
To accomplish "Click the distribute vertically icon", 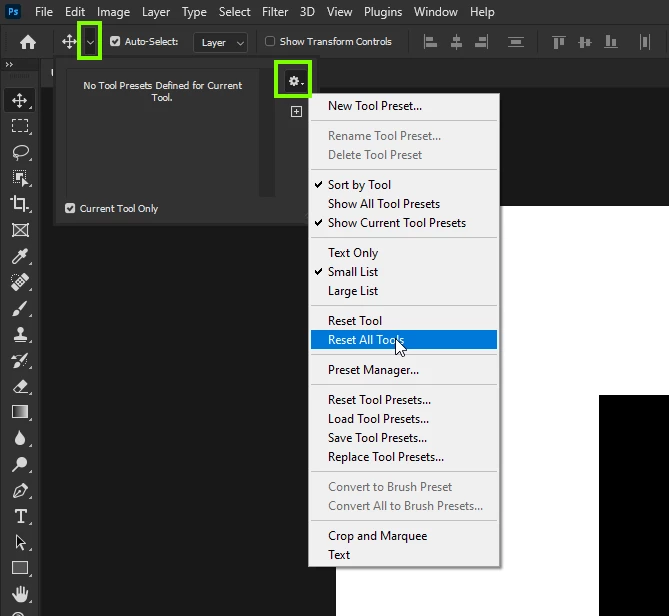I will point(516,42).
